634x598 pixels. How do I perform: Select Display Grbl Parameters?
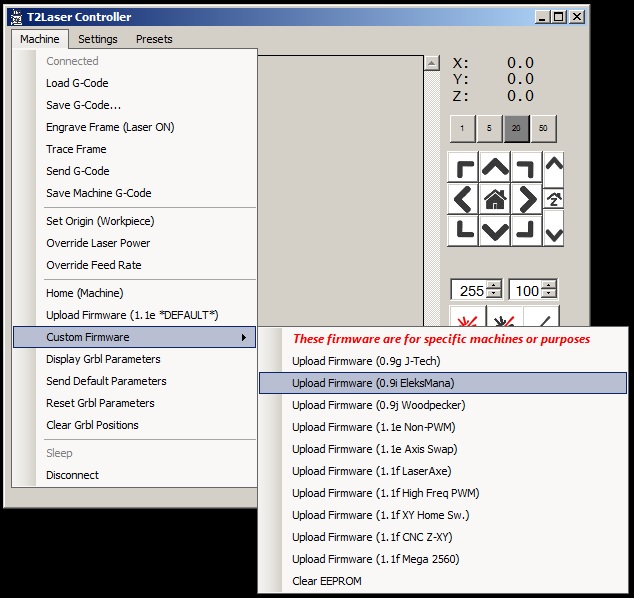(x=134, y=359)
